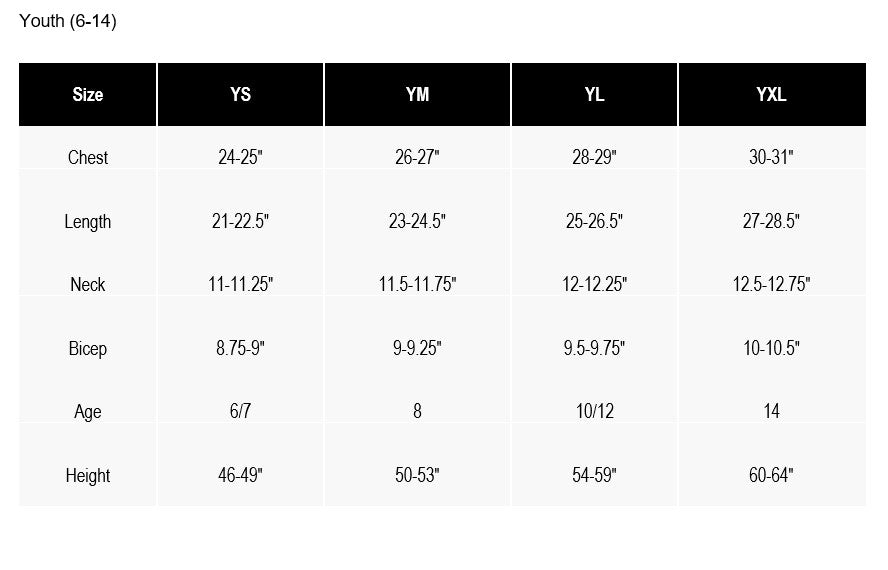Image resolution: width=888 pixels, height=570 pixels.
Task: Click the Age row label
Action: pos(88,412)
